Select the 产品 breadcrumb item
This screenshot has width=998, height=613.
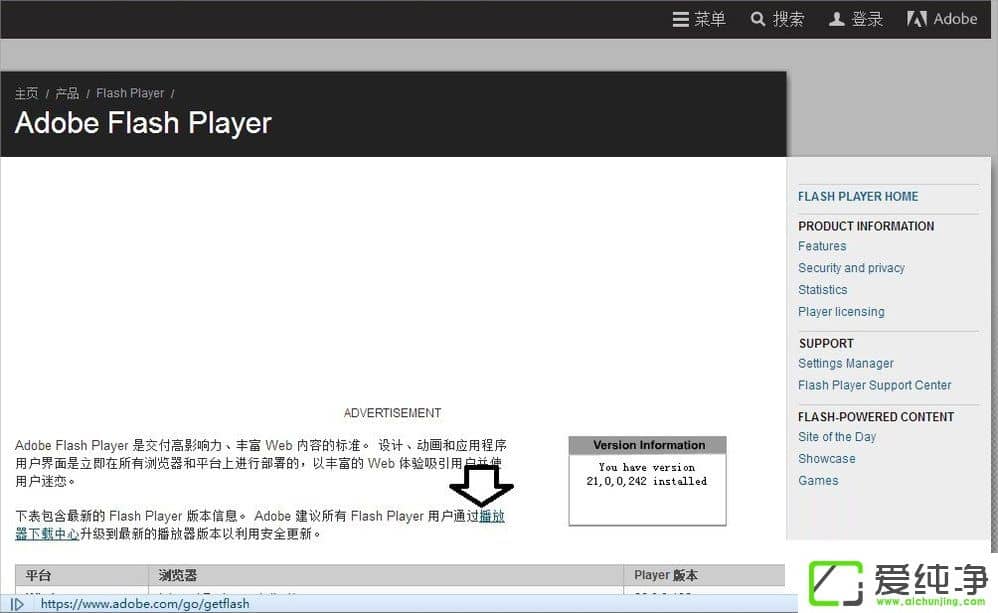[x=67, y=93]
